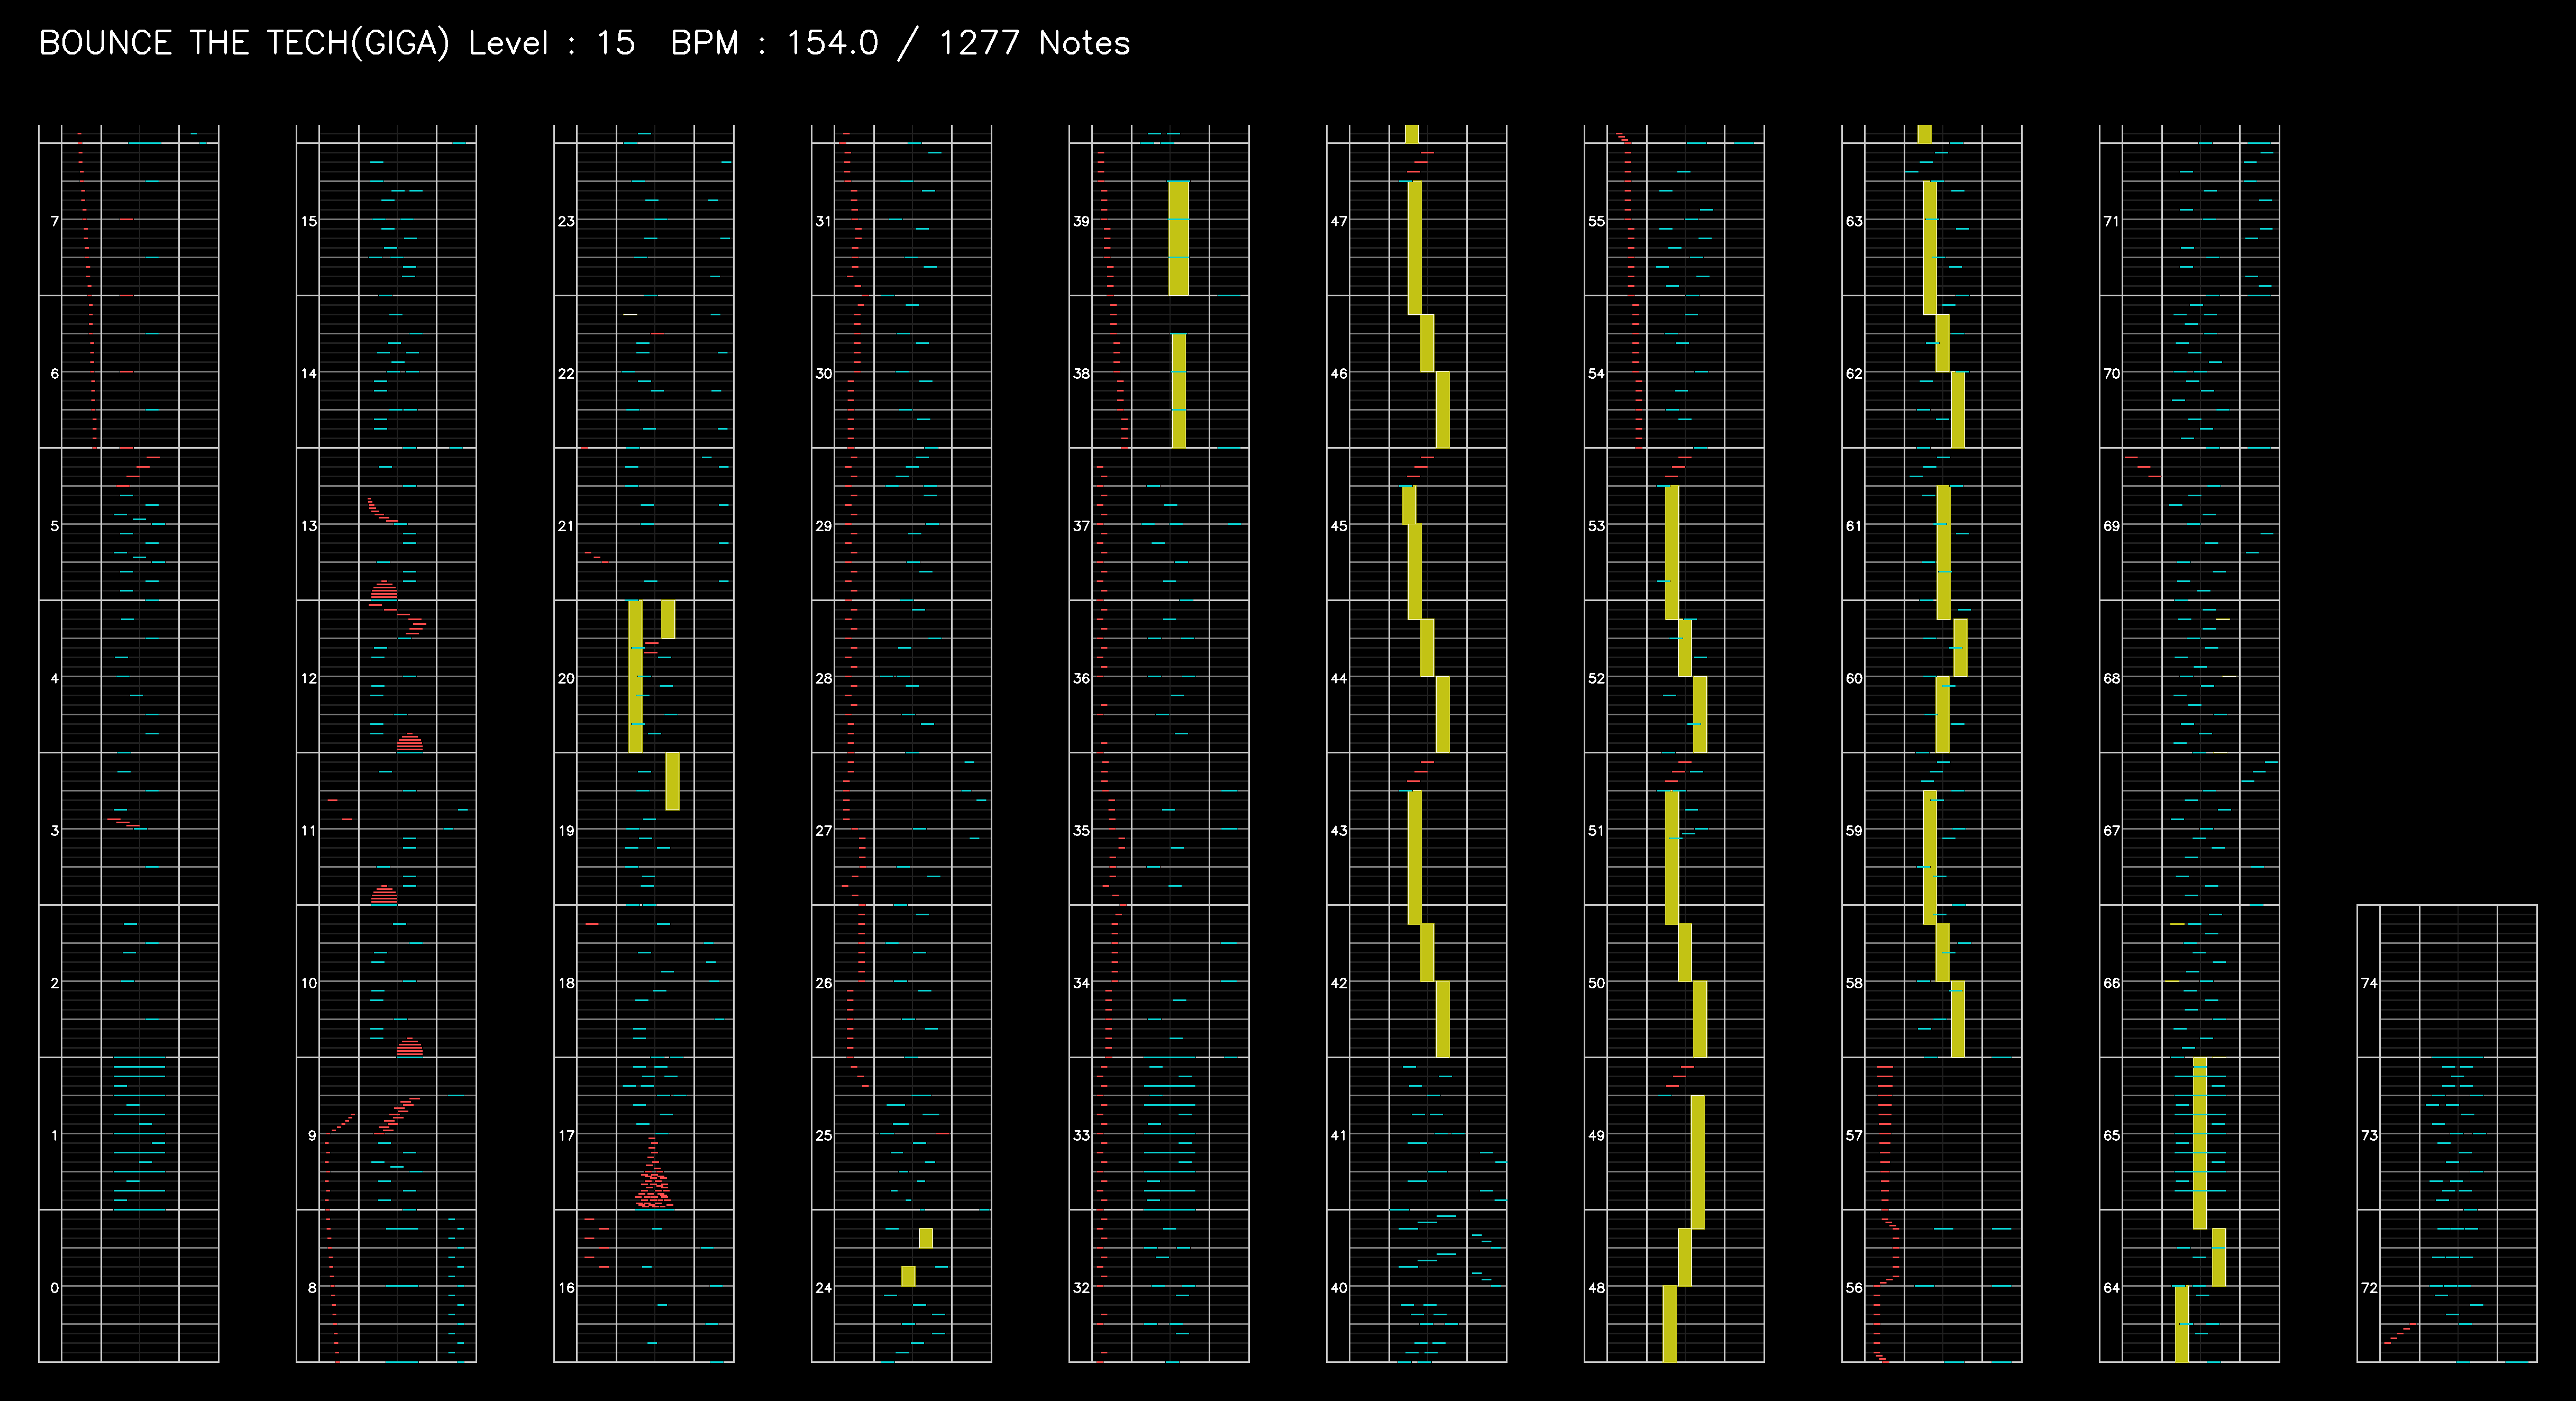Click the yellow hold note in measure 38

1179,391
